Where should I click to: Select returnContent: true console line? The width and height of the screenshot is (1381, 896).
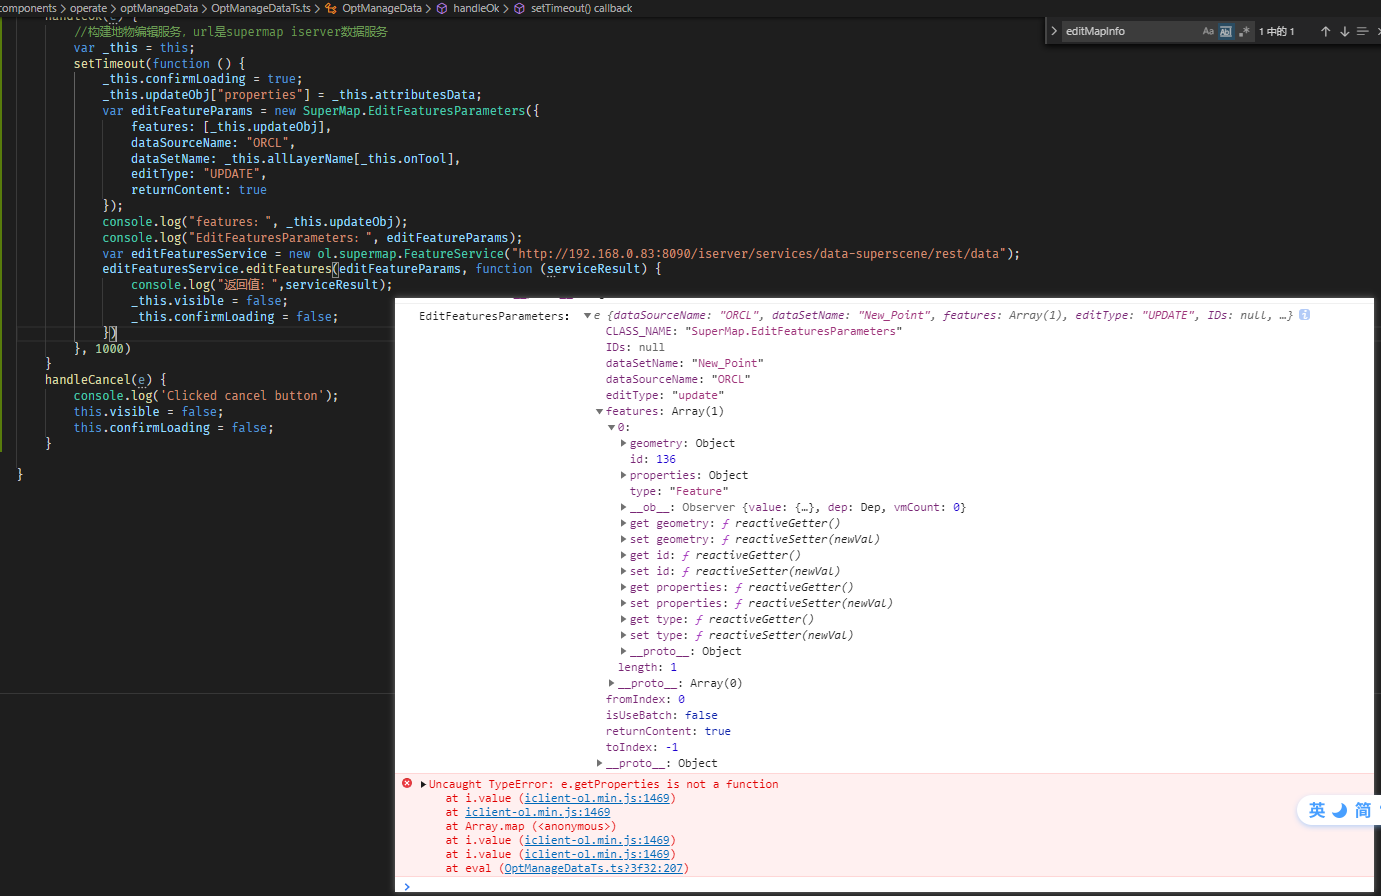668,732
